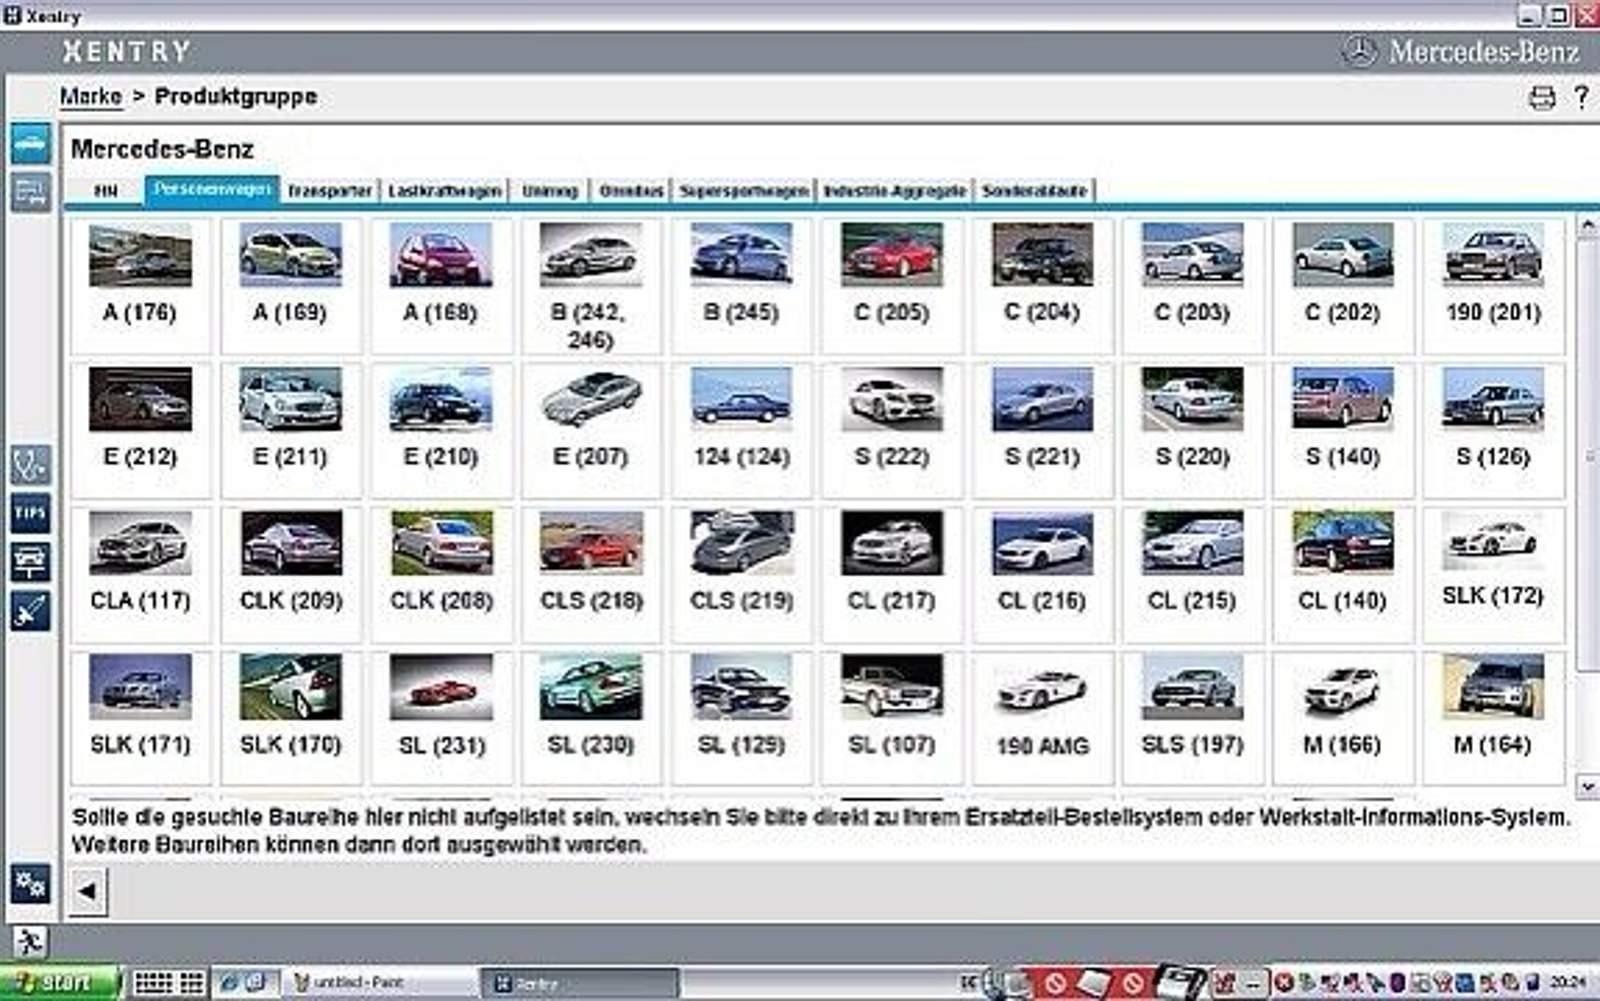Open the stethoscope diagnosis icon
This screenshot has height=1001, width=1600.
[x=30, y=465]
